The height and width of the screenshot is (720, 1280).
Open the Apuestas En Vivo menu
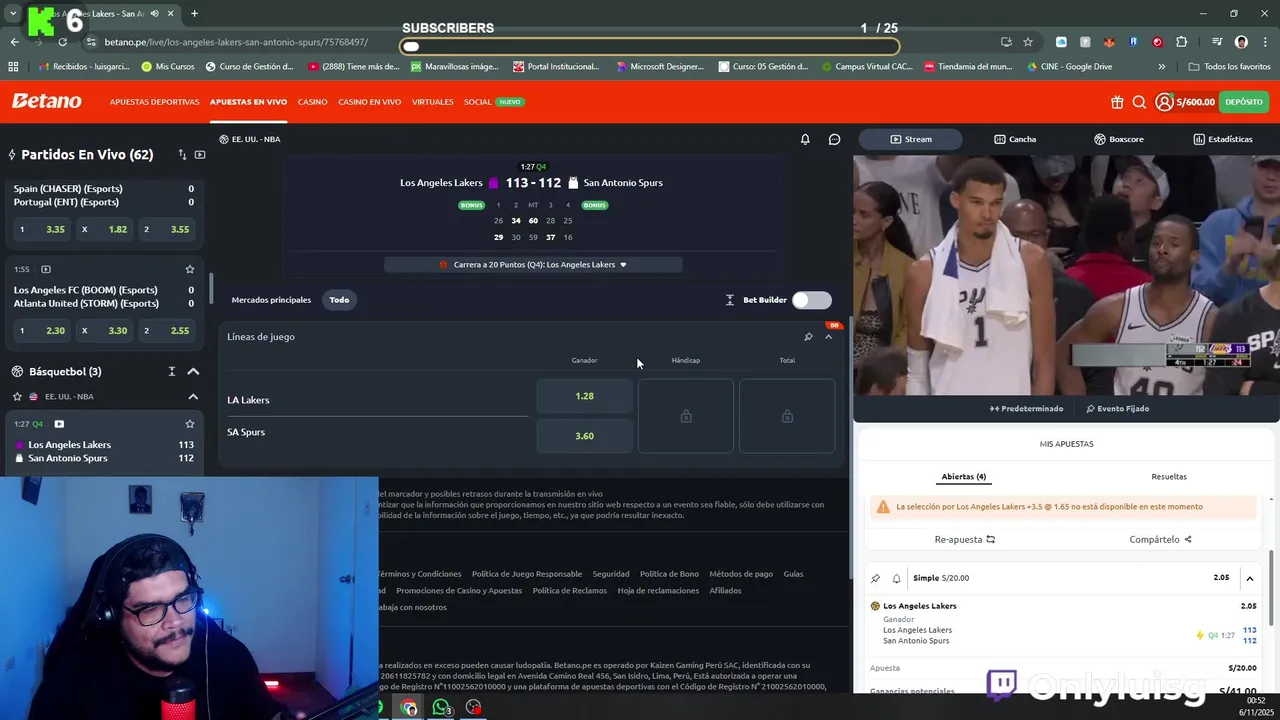(x=248, y=102)
